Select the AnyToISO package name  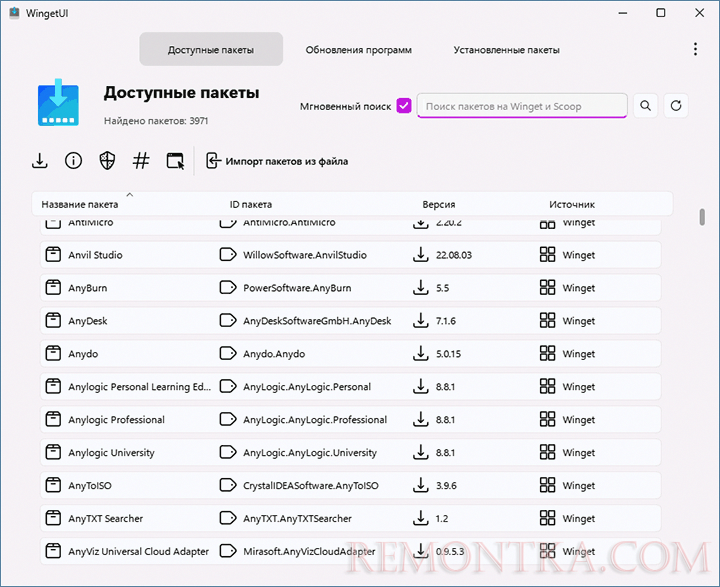[90, 486]
